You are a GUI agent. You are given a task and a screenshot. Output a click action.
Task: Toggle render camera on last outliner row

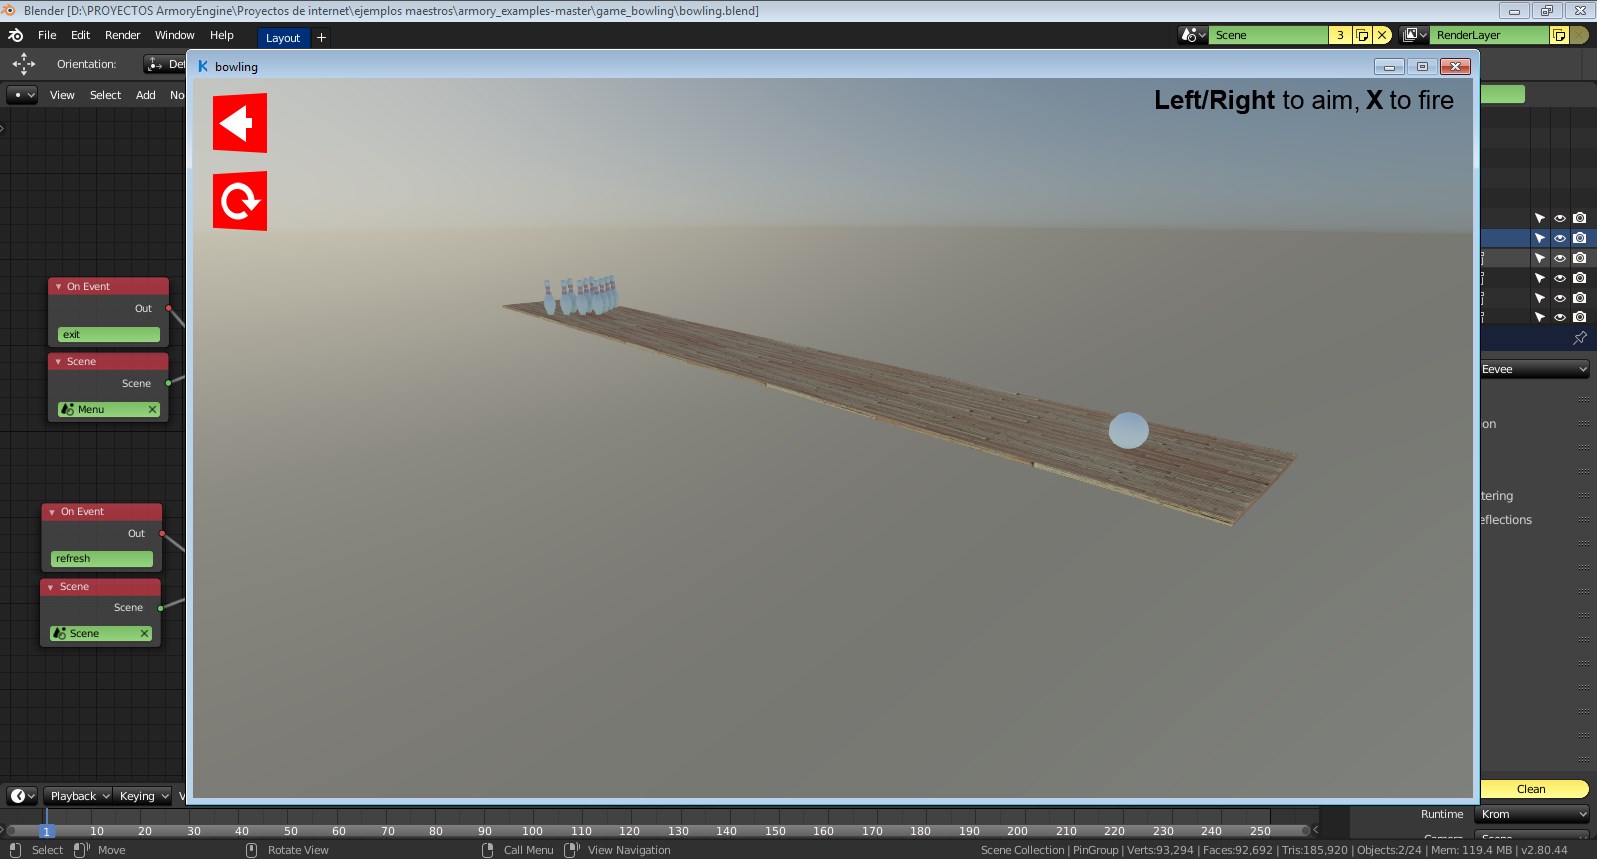tap(1580, 317)
